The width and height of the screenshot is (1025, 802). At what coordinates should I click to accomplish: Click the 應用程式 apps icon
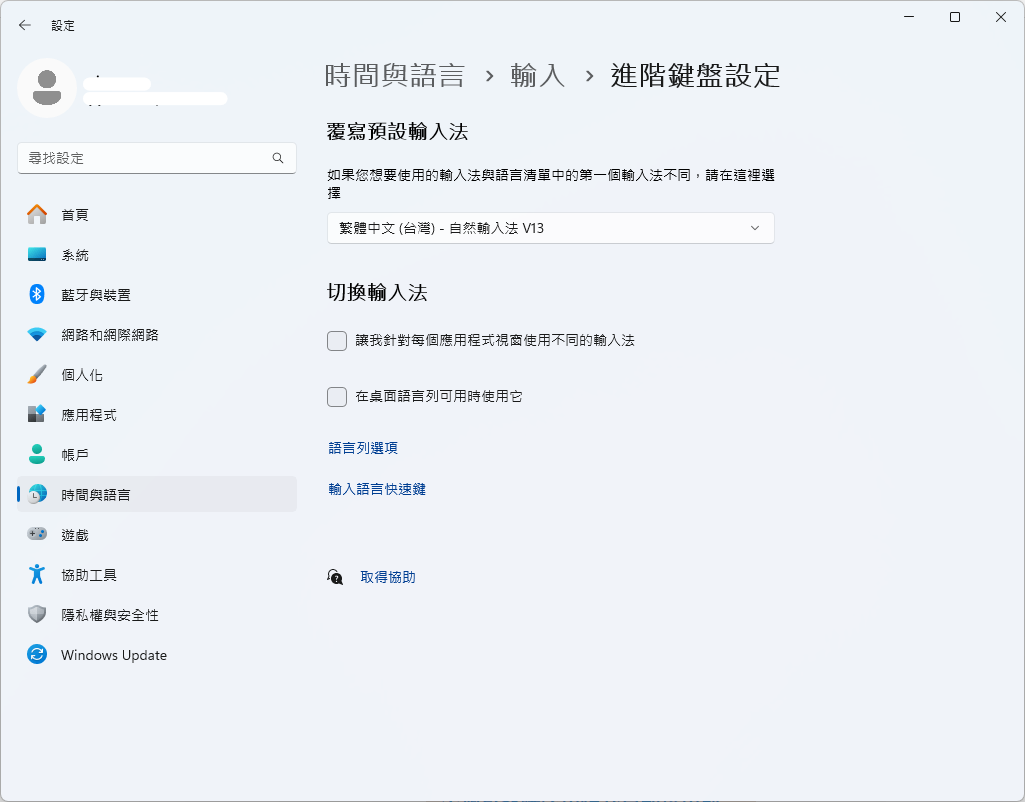(37, 414)
